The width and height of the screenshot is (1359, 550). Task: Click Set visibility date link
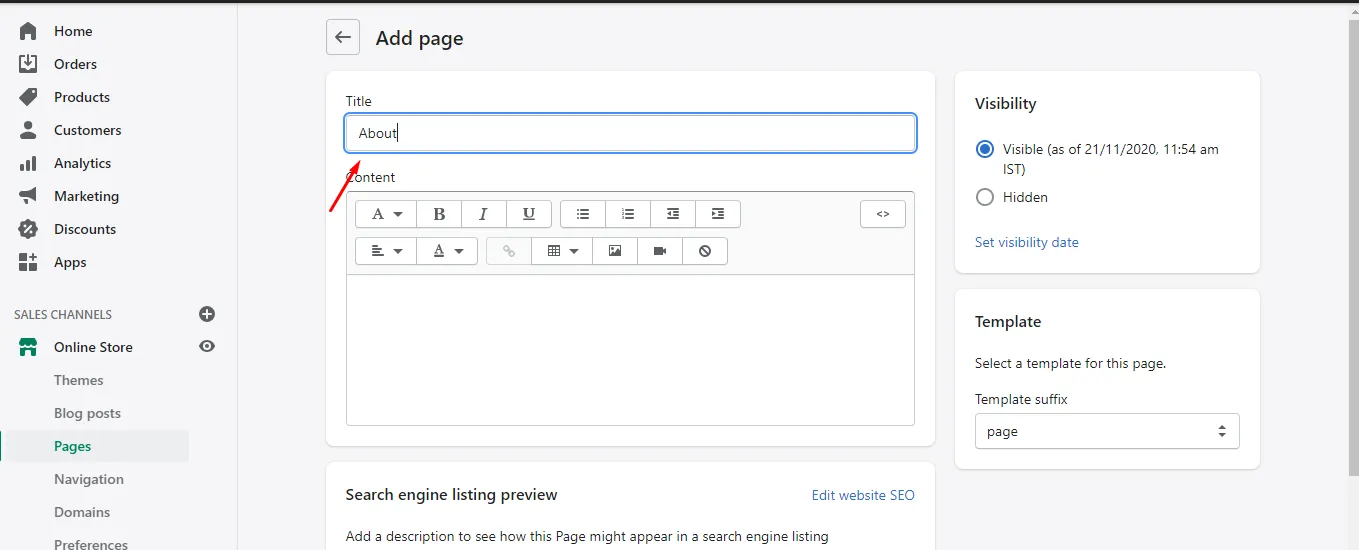1027,242
